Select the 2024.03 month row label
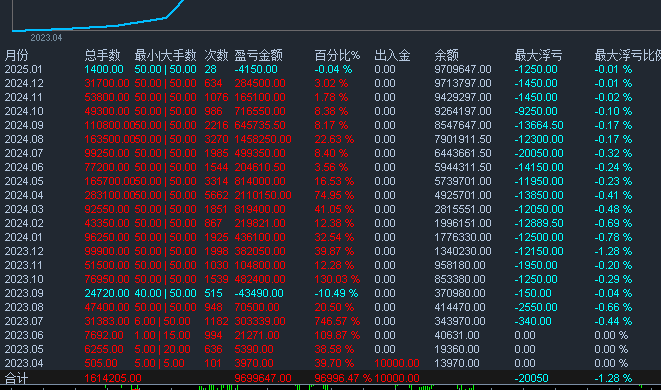The height and width of the screenshot is (390, 661). click(x=24, y=209)
